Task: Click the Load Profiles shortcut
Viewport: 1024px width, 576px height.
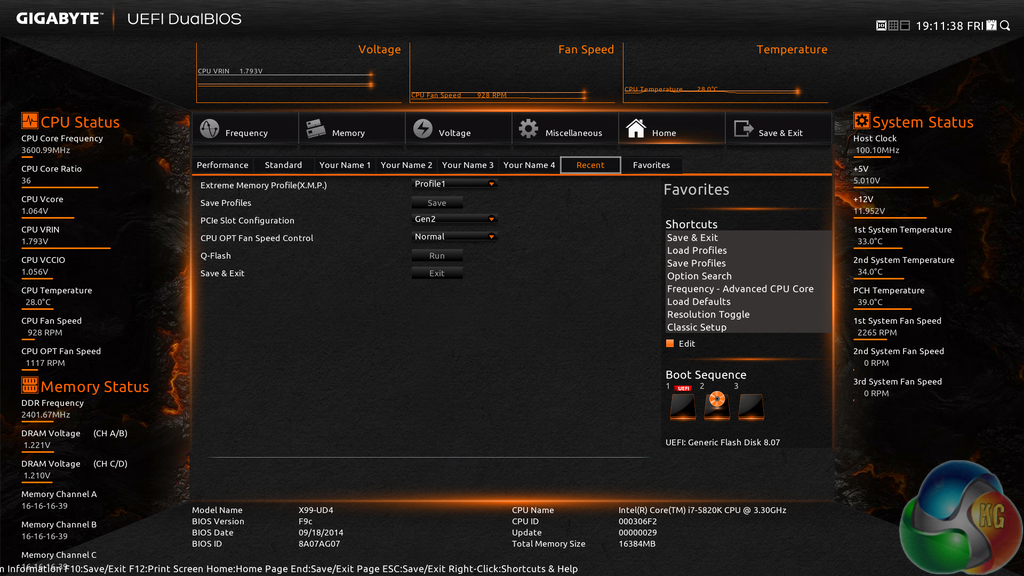Action: click(697, 250)
